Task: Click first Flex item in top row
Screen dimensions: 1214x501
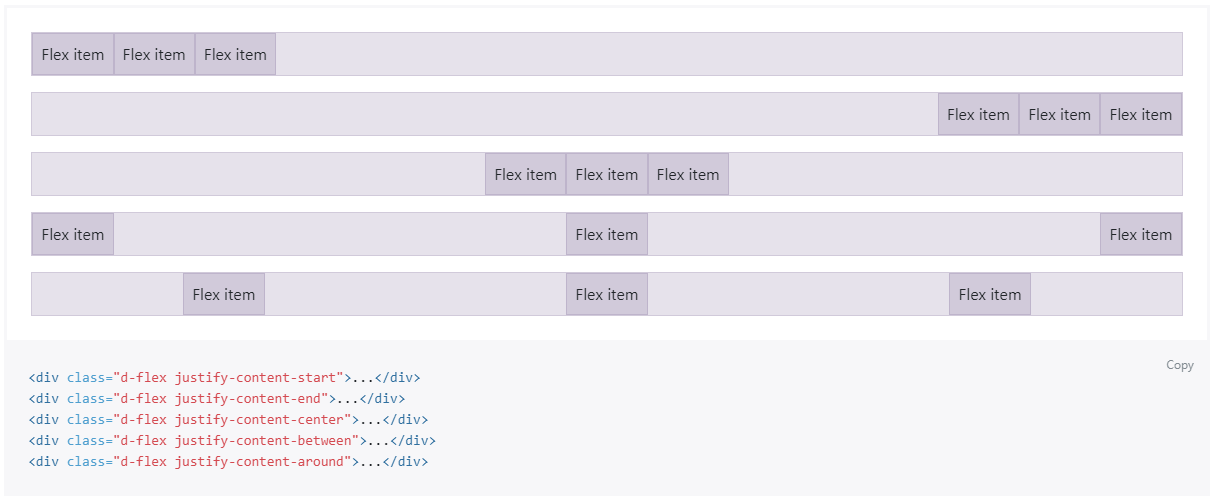Action: tap(73, 55)
